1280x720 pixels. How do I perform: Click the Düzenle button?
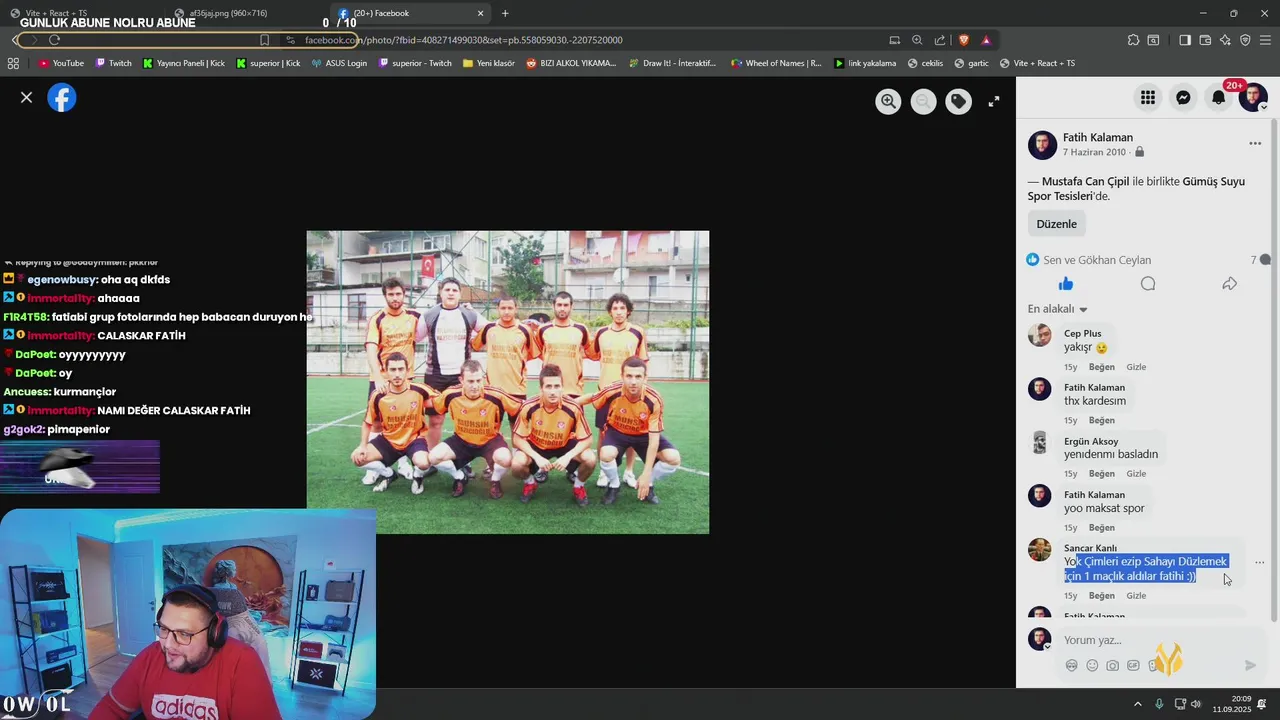point(1056,224)
